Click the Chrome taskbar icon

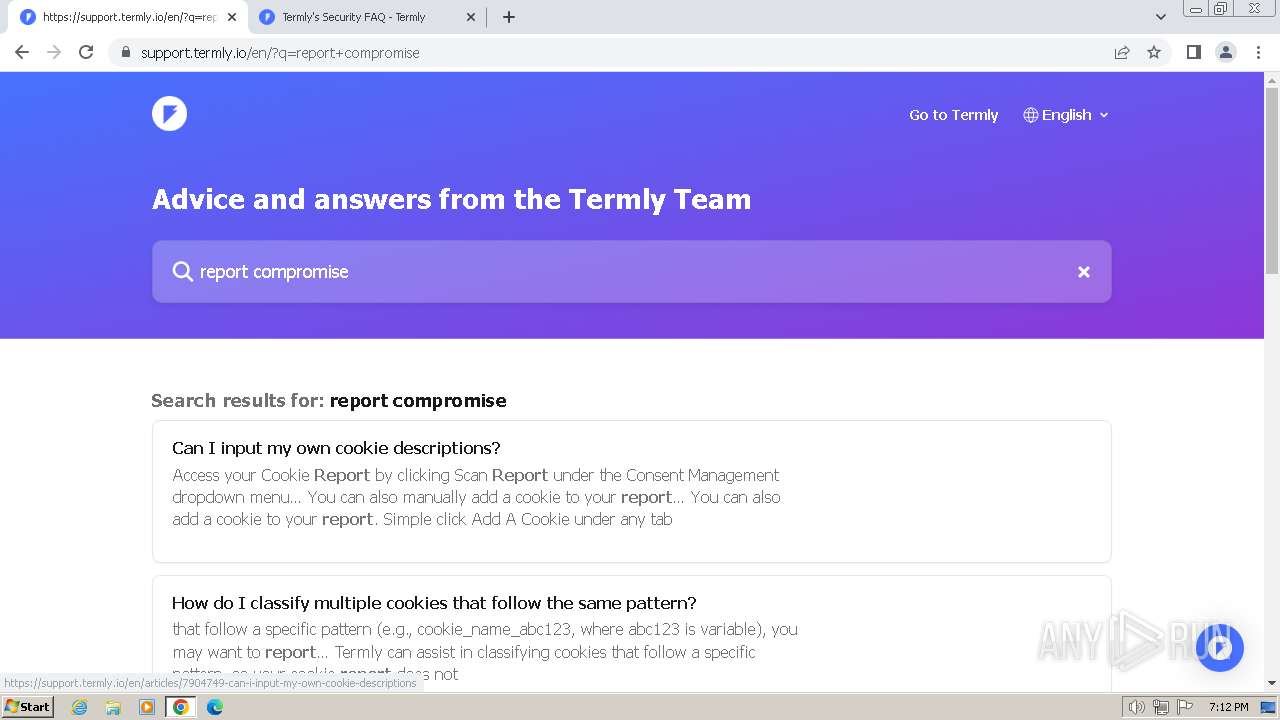[181, 707]
